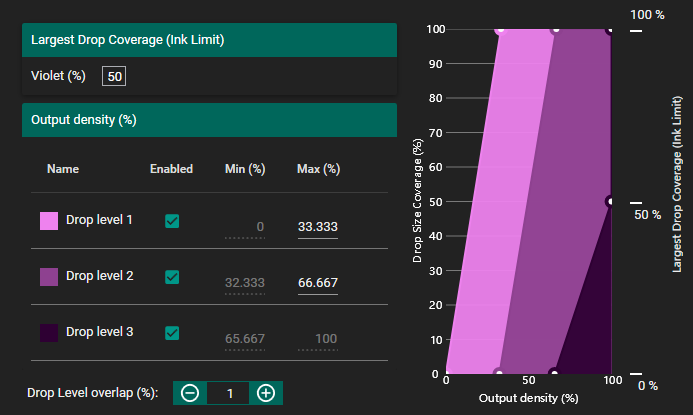Click the top-right control point on the chart
Screen dimensions: 693x415
609,29
